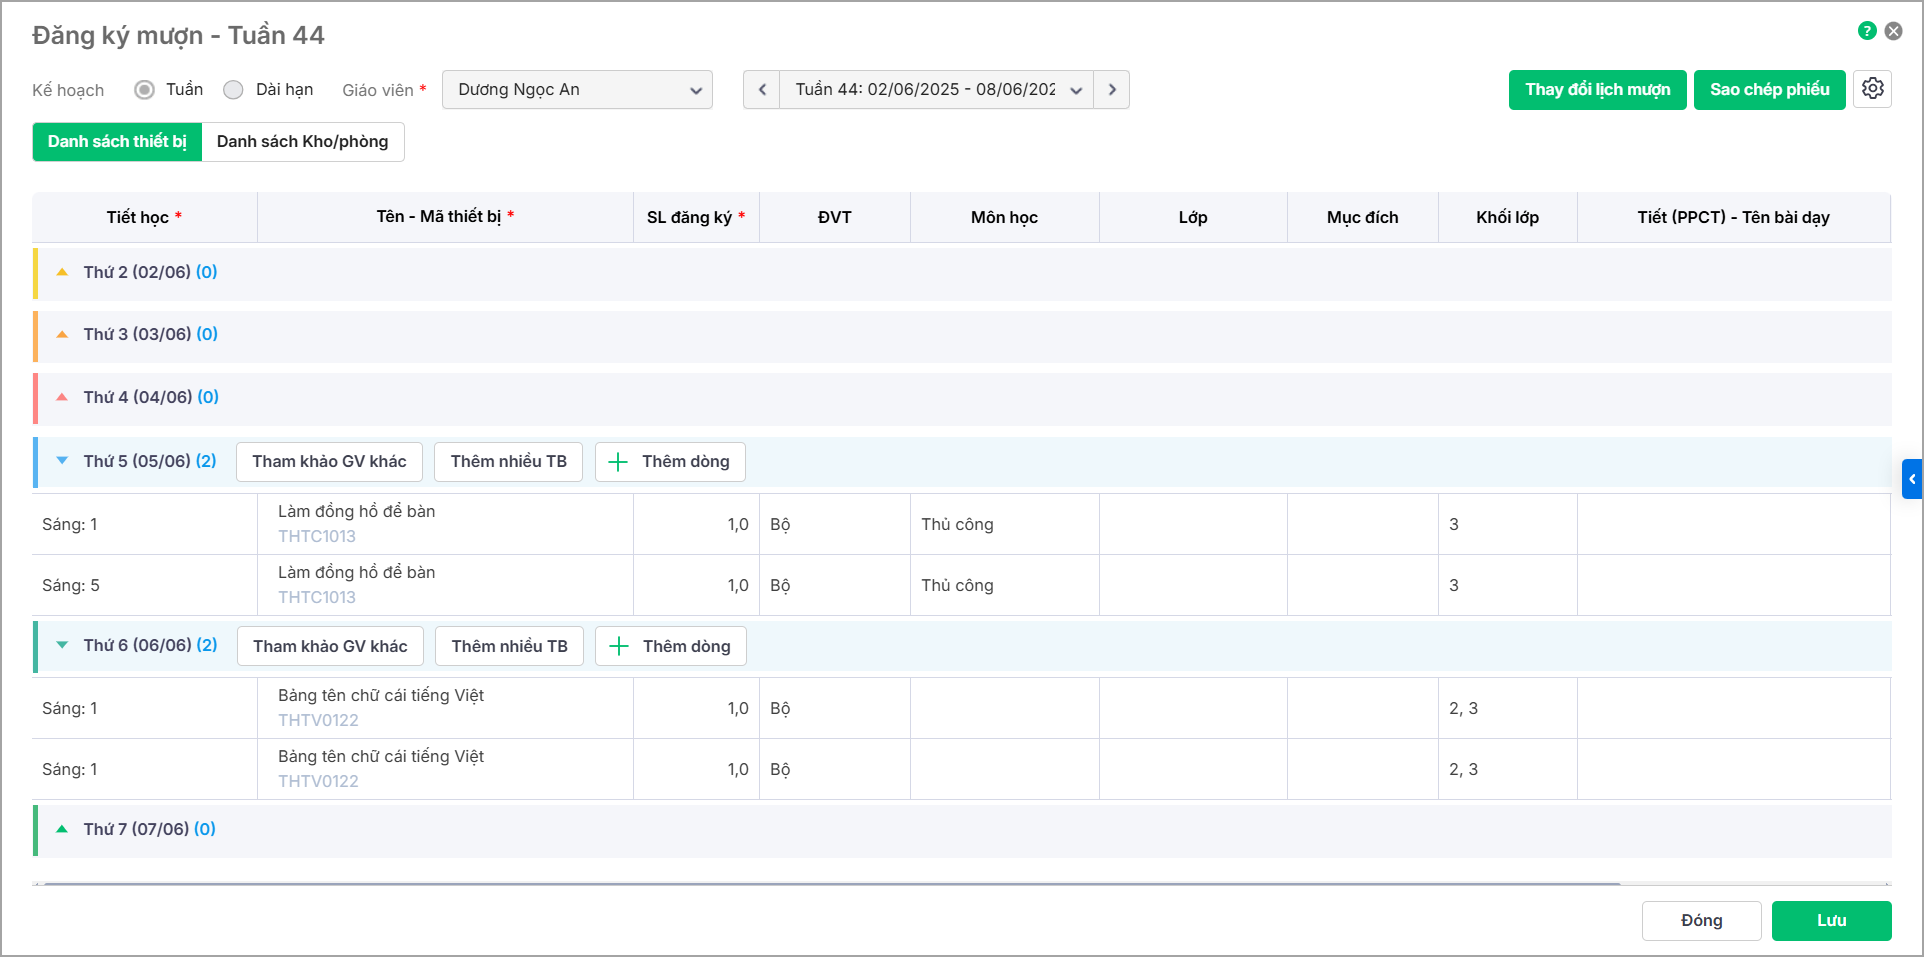Image resolution: width=1924 pixels, height=957 pixels.
Task: Open the Tuần 44 week dropdown
Action: click(x=936, y=90)
